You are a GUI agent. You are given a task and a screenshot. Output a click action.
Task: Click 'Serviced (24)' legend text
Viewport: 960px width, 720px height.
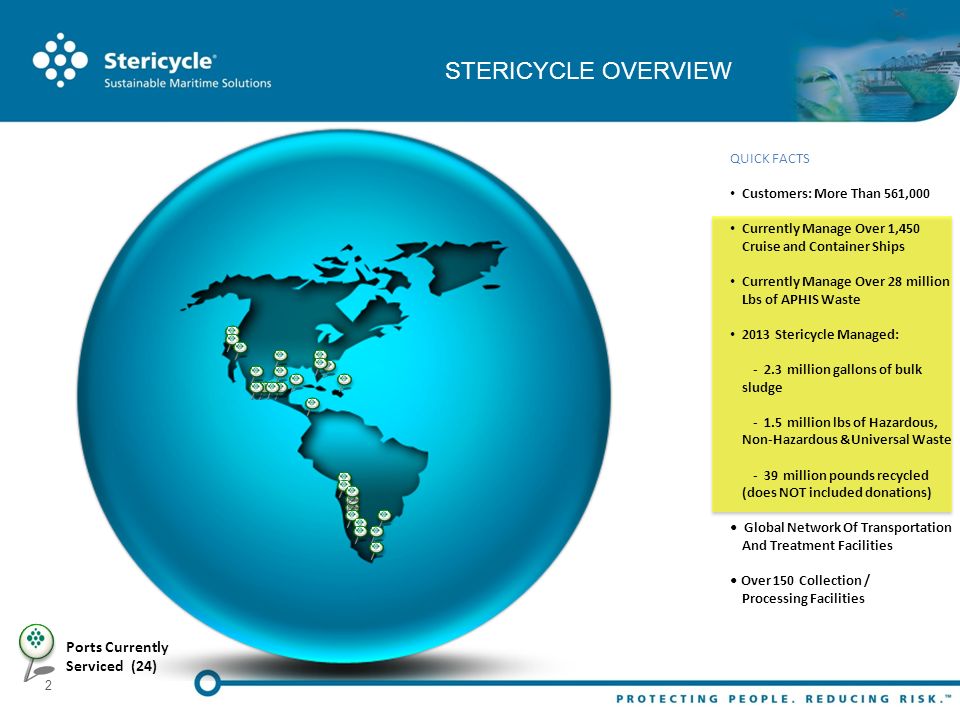point(111,666)
